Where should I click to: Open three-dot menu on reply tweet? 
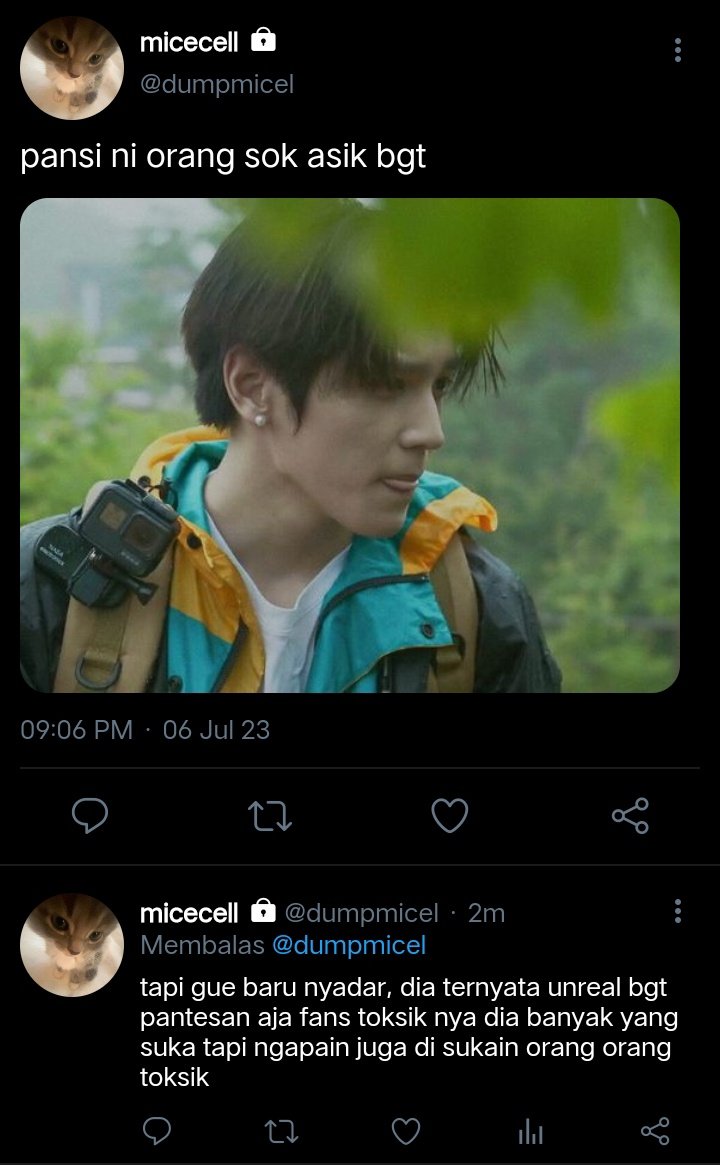tap(678, 911)
